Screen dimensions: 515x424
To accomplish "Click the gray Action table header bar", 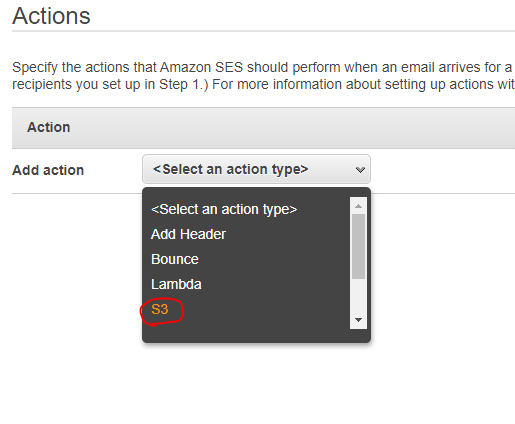I will coord(263,128).
